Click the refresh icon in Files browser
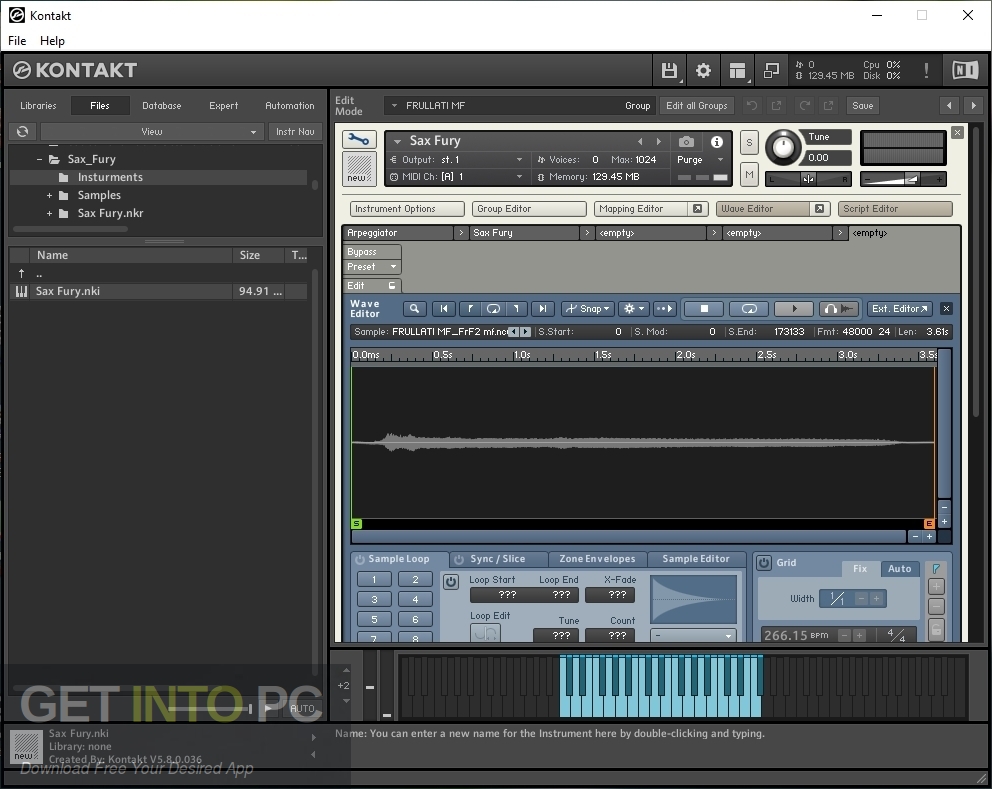The image size is (992, 789). click(x=23, y=132)
